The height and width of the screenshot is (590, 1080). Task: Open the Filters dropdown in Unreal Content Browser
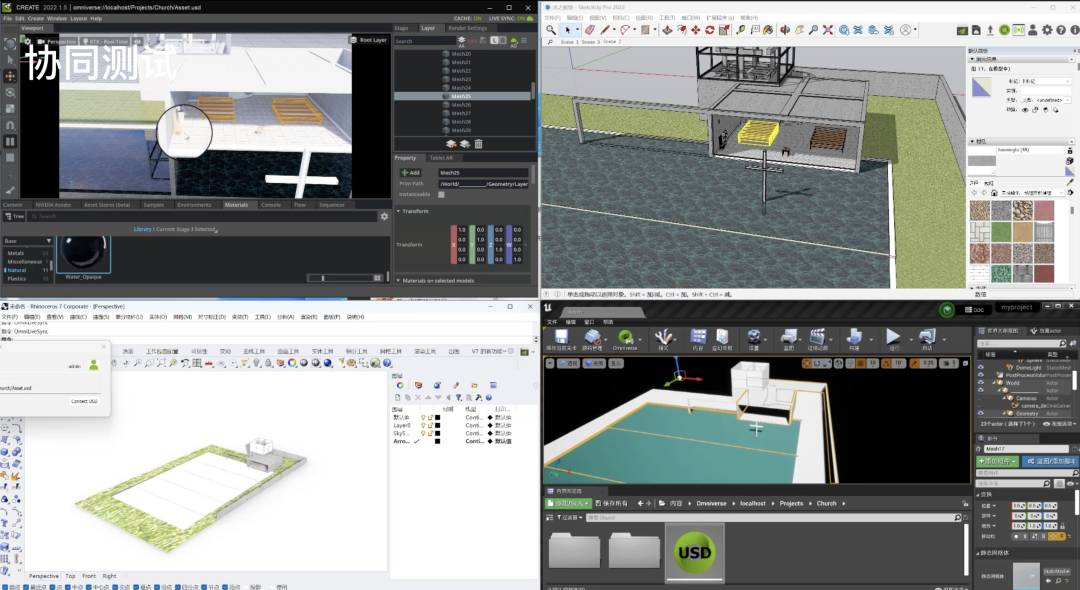point(569,517)
